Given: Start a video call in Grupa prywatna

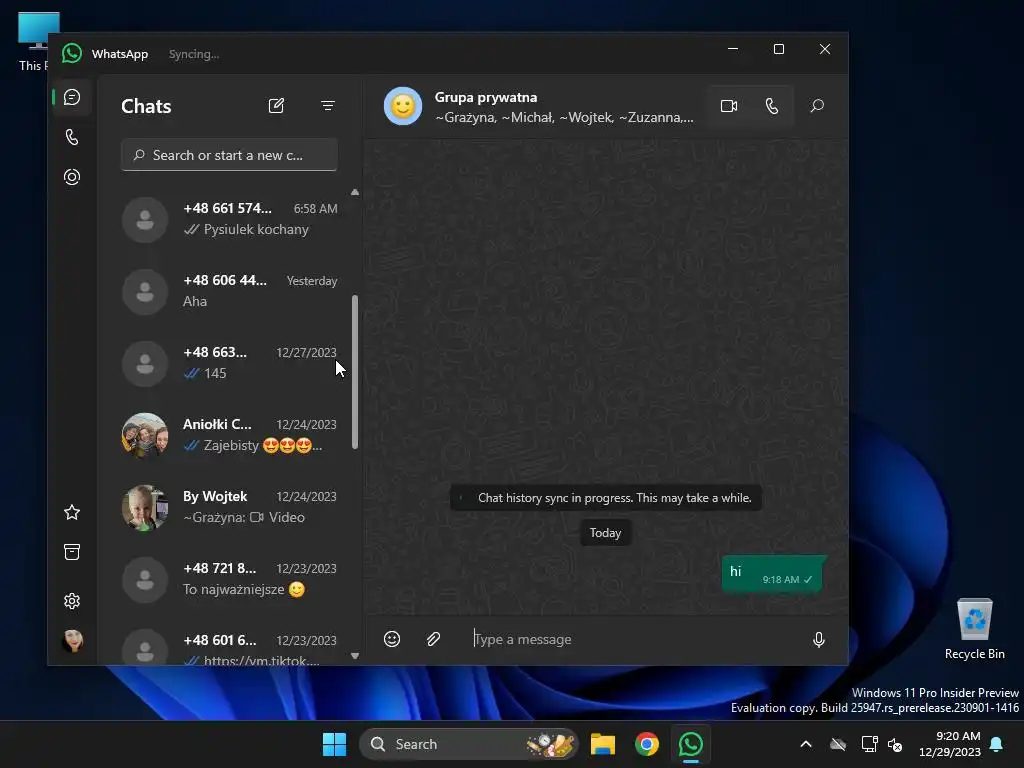Looking at the screenshot, I should (729, 106).
